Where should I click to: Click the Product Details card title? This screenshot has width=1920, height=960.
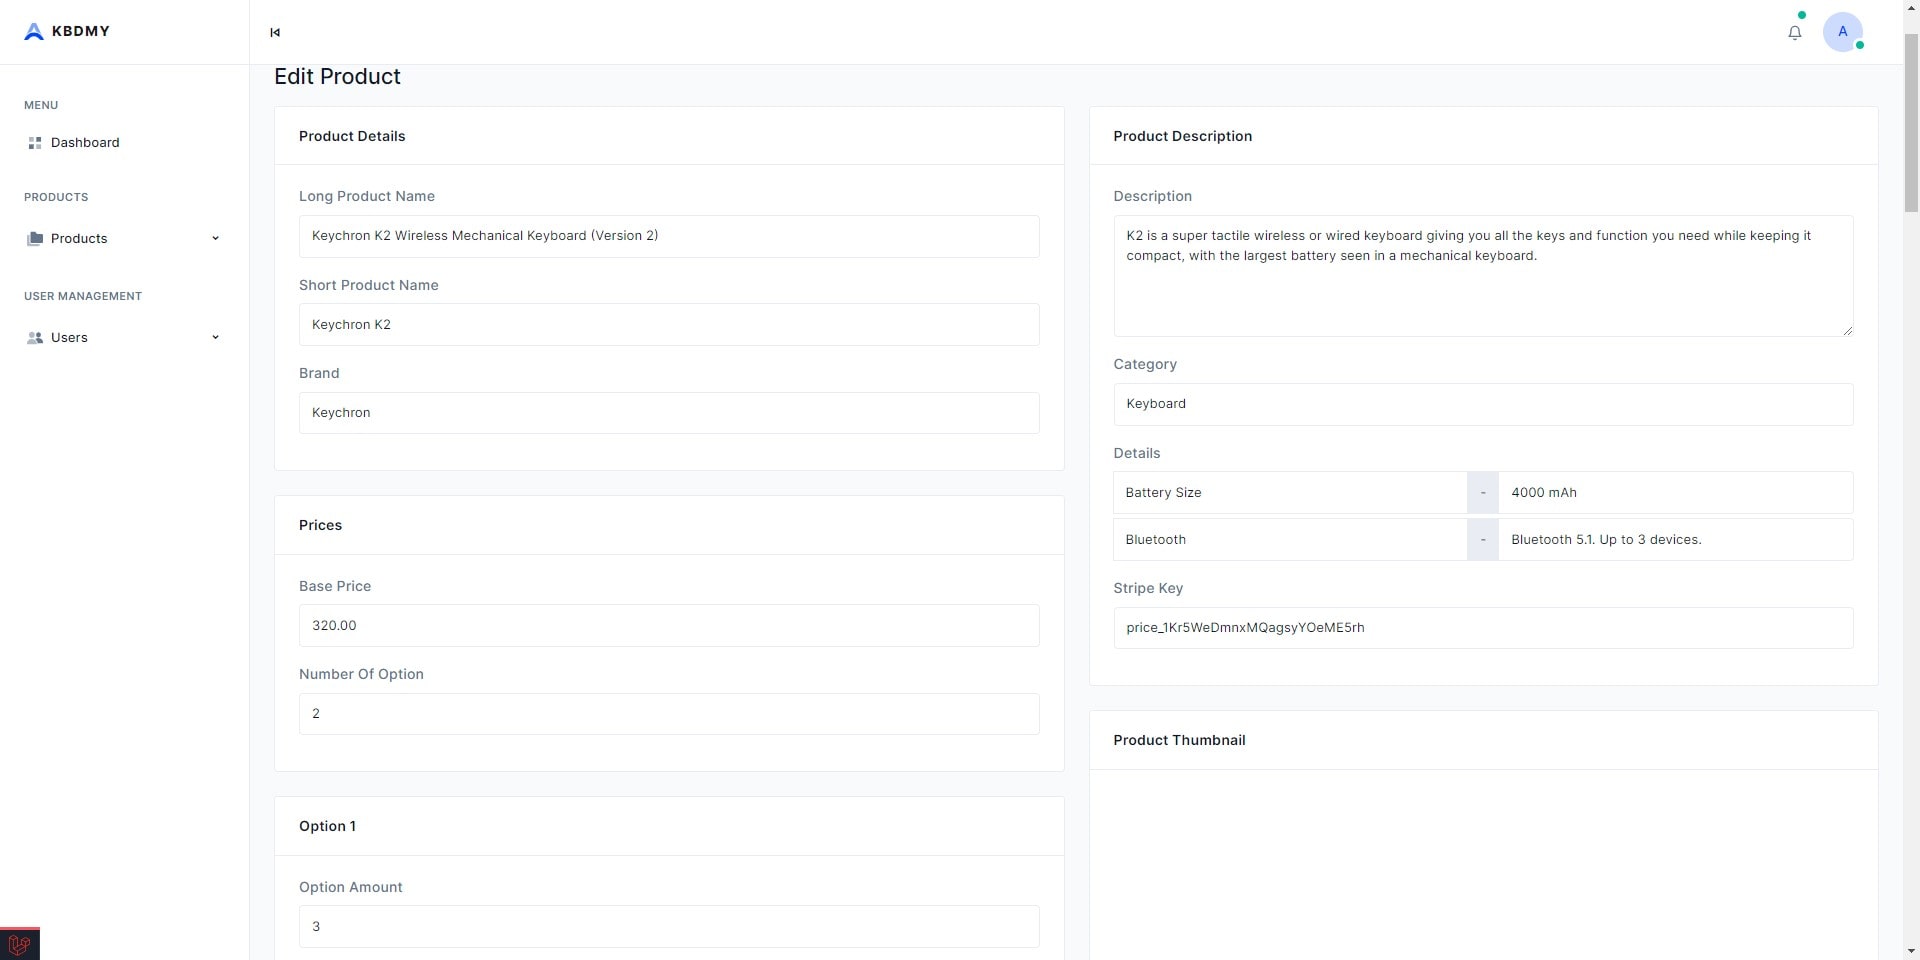pos(352,136)
